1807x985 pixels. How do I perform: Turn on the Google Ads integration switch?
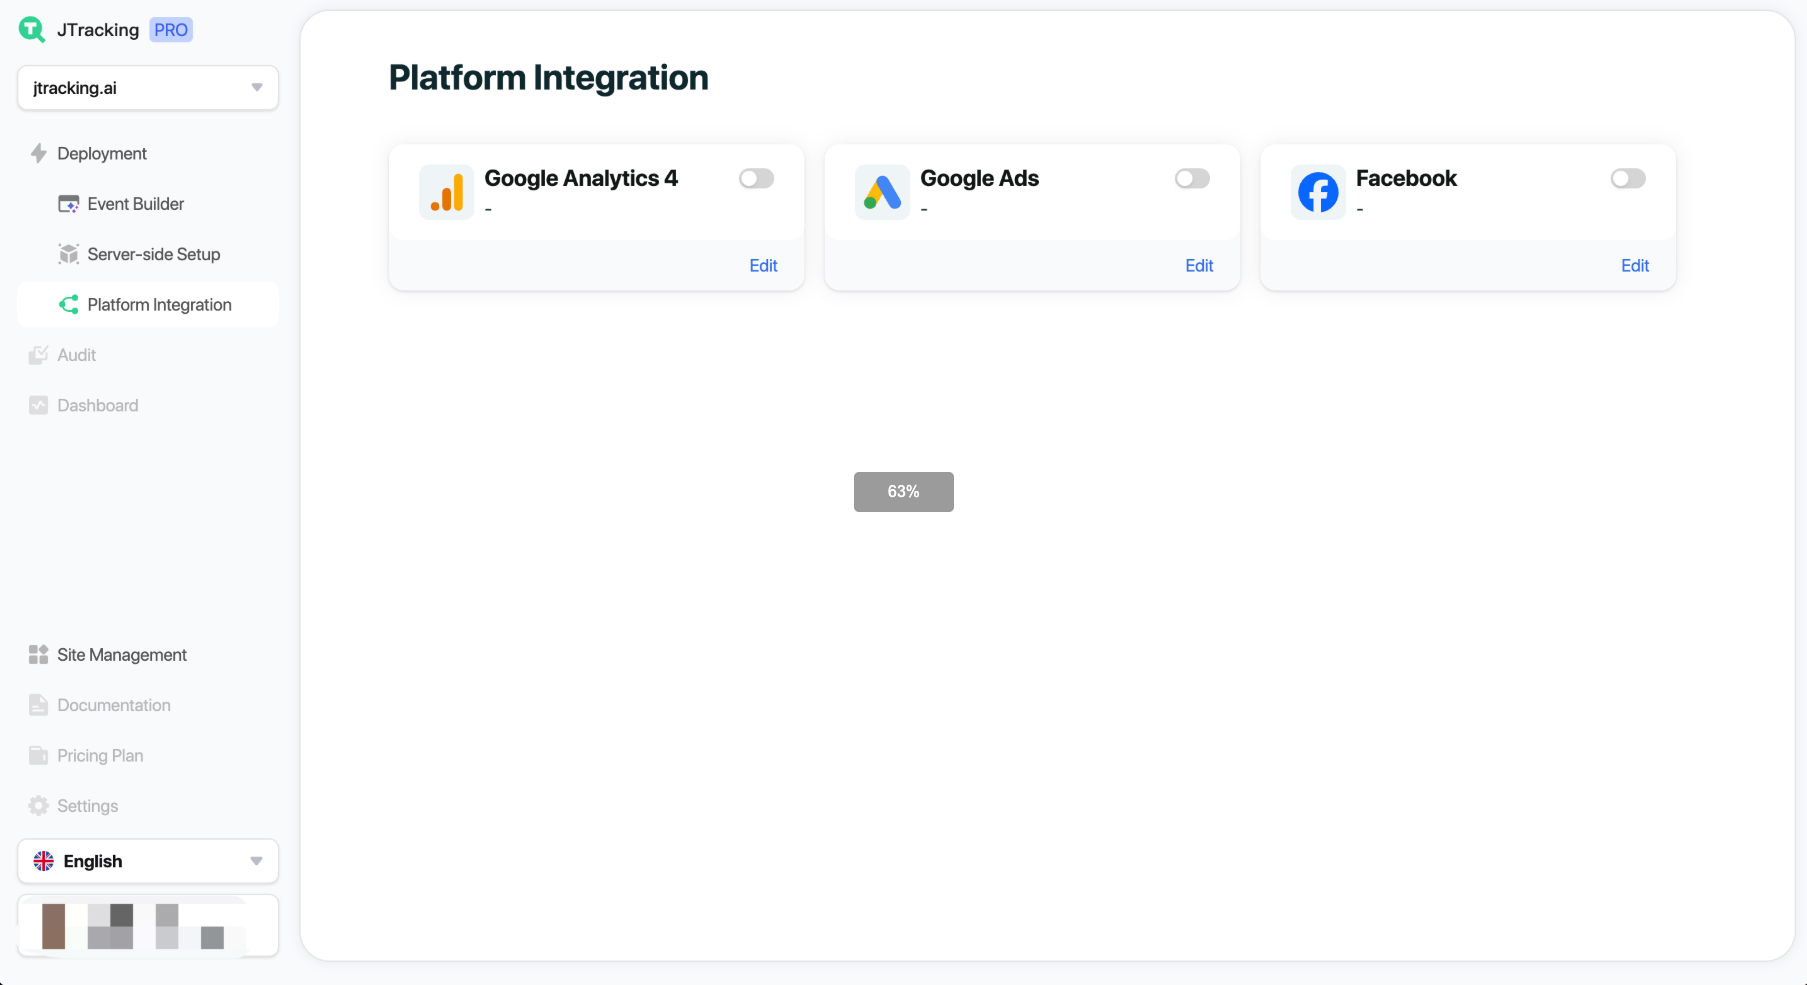1192,179
